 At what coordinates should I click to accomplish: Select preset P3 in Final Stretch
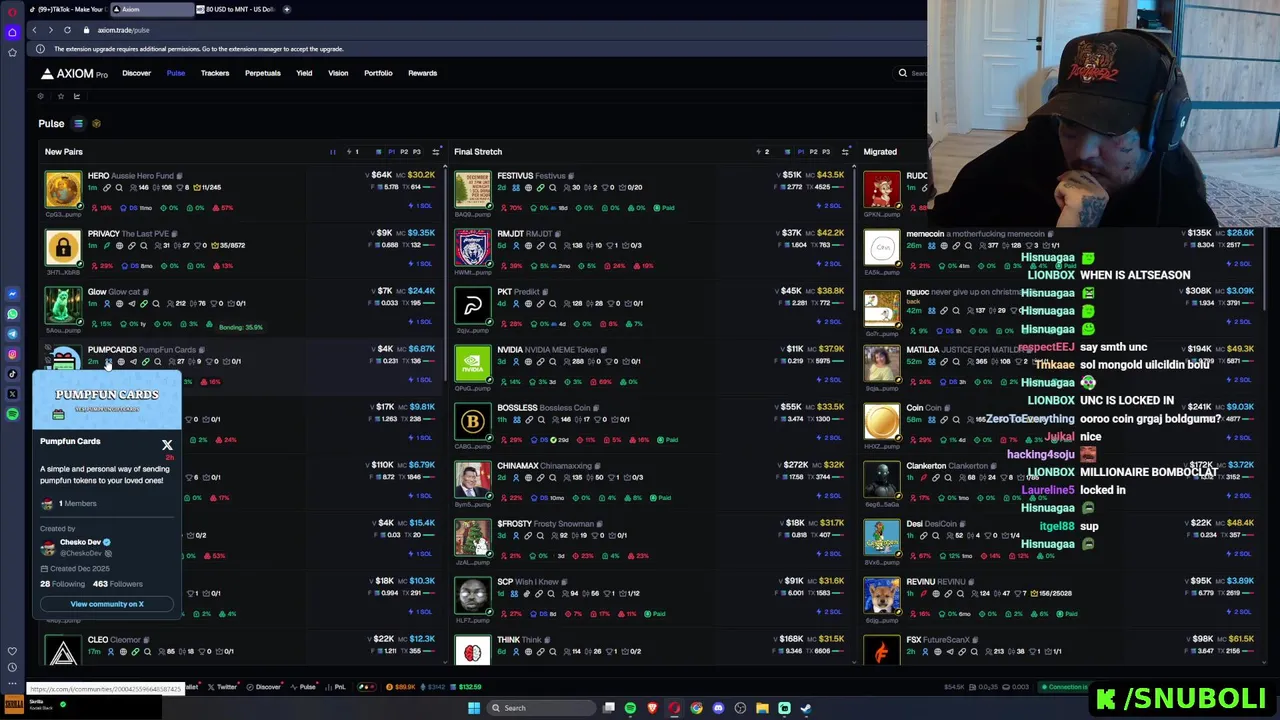click(x=826, y=152)
